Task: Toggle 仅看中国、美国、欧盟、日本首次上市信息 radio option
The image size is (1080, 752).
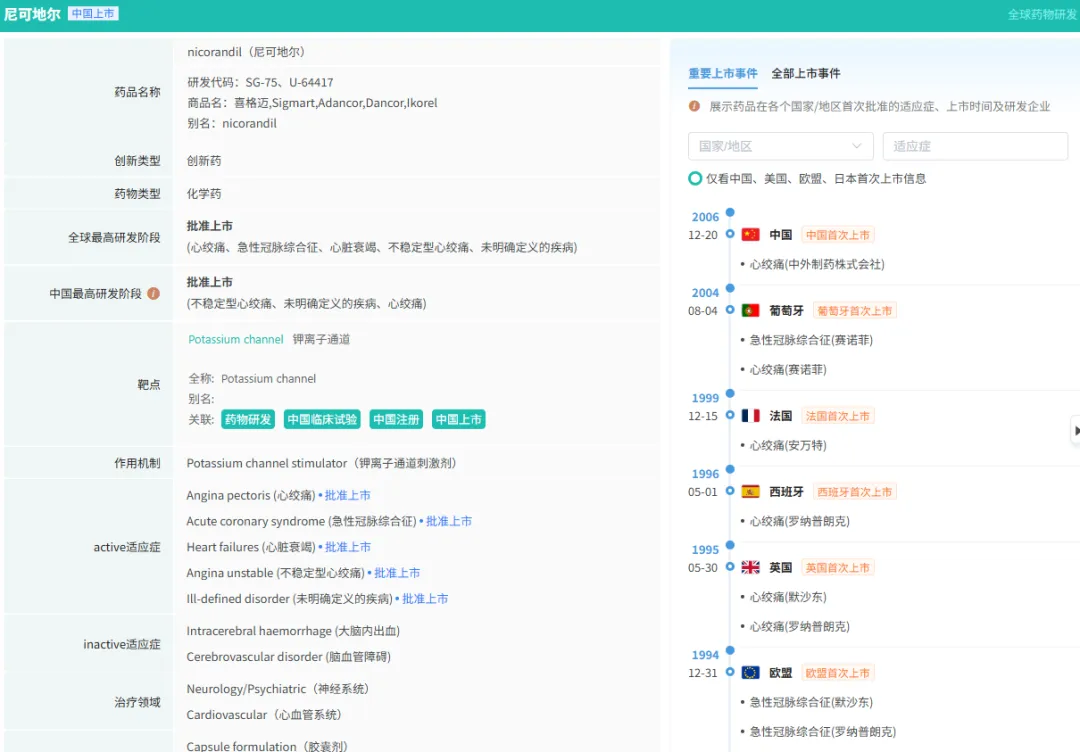Action: [x=695, y=179]
